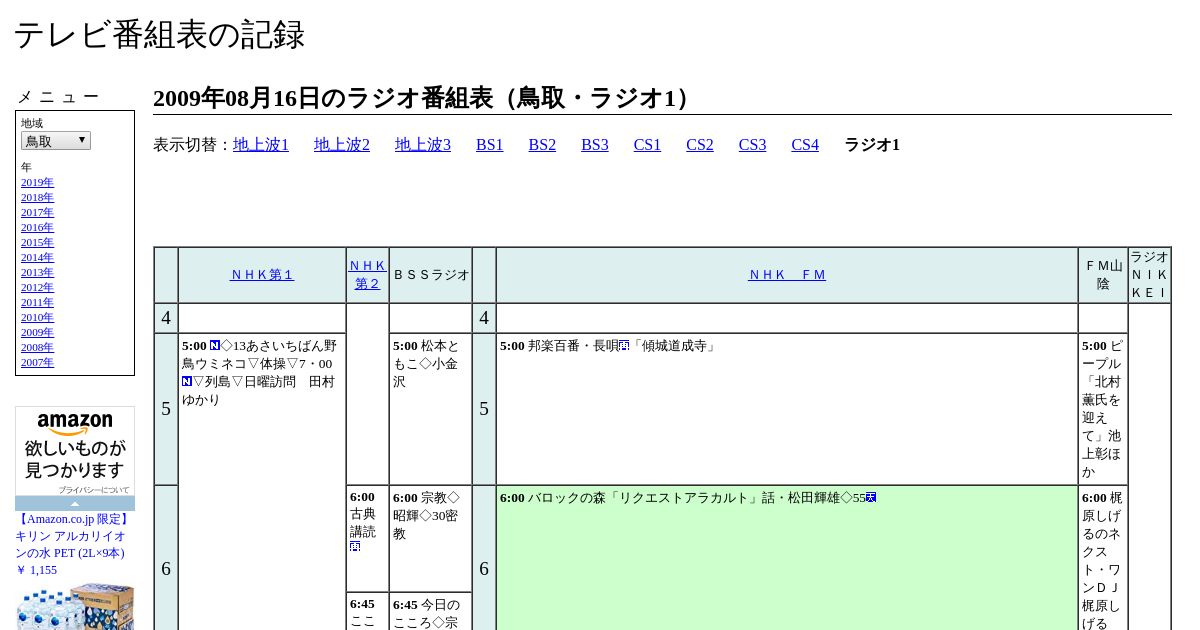
Task: Switch to CS4 listings
Action: (x=805, y=145)
